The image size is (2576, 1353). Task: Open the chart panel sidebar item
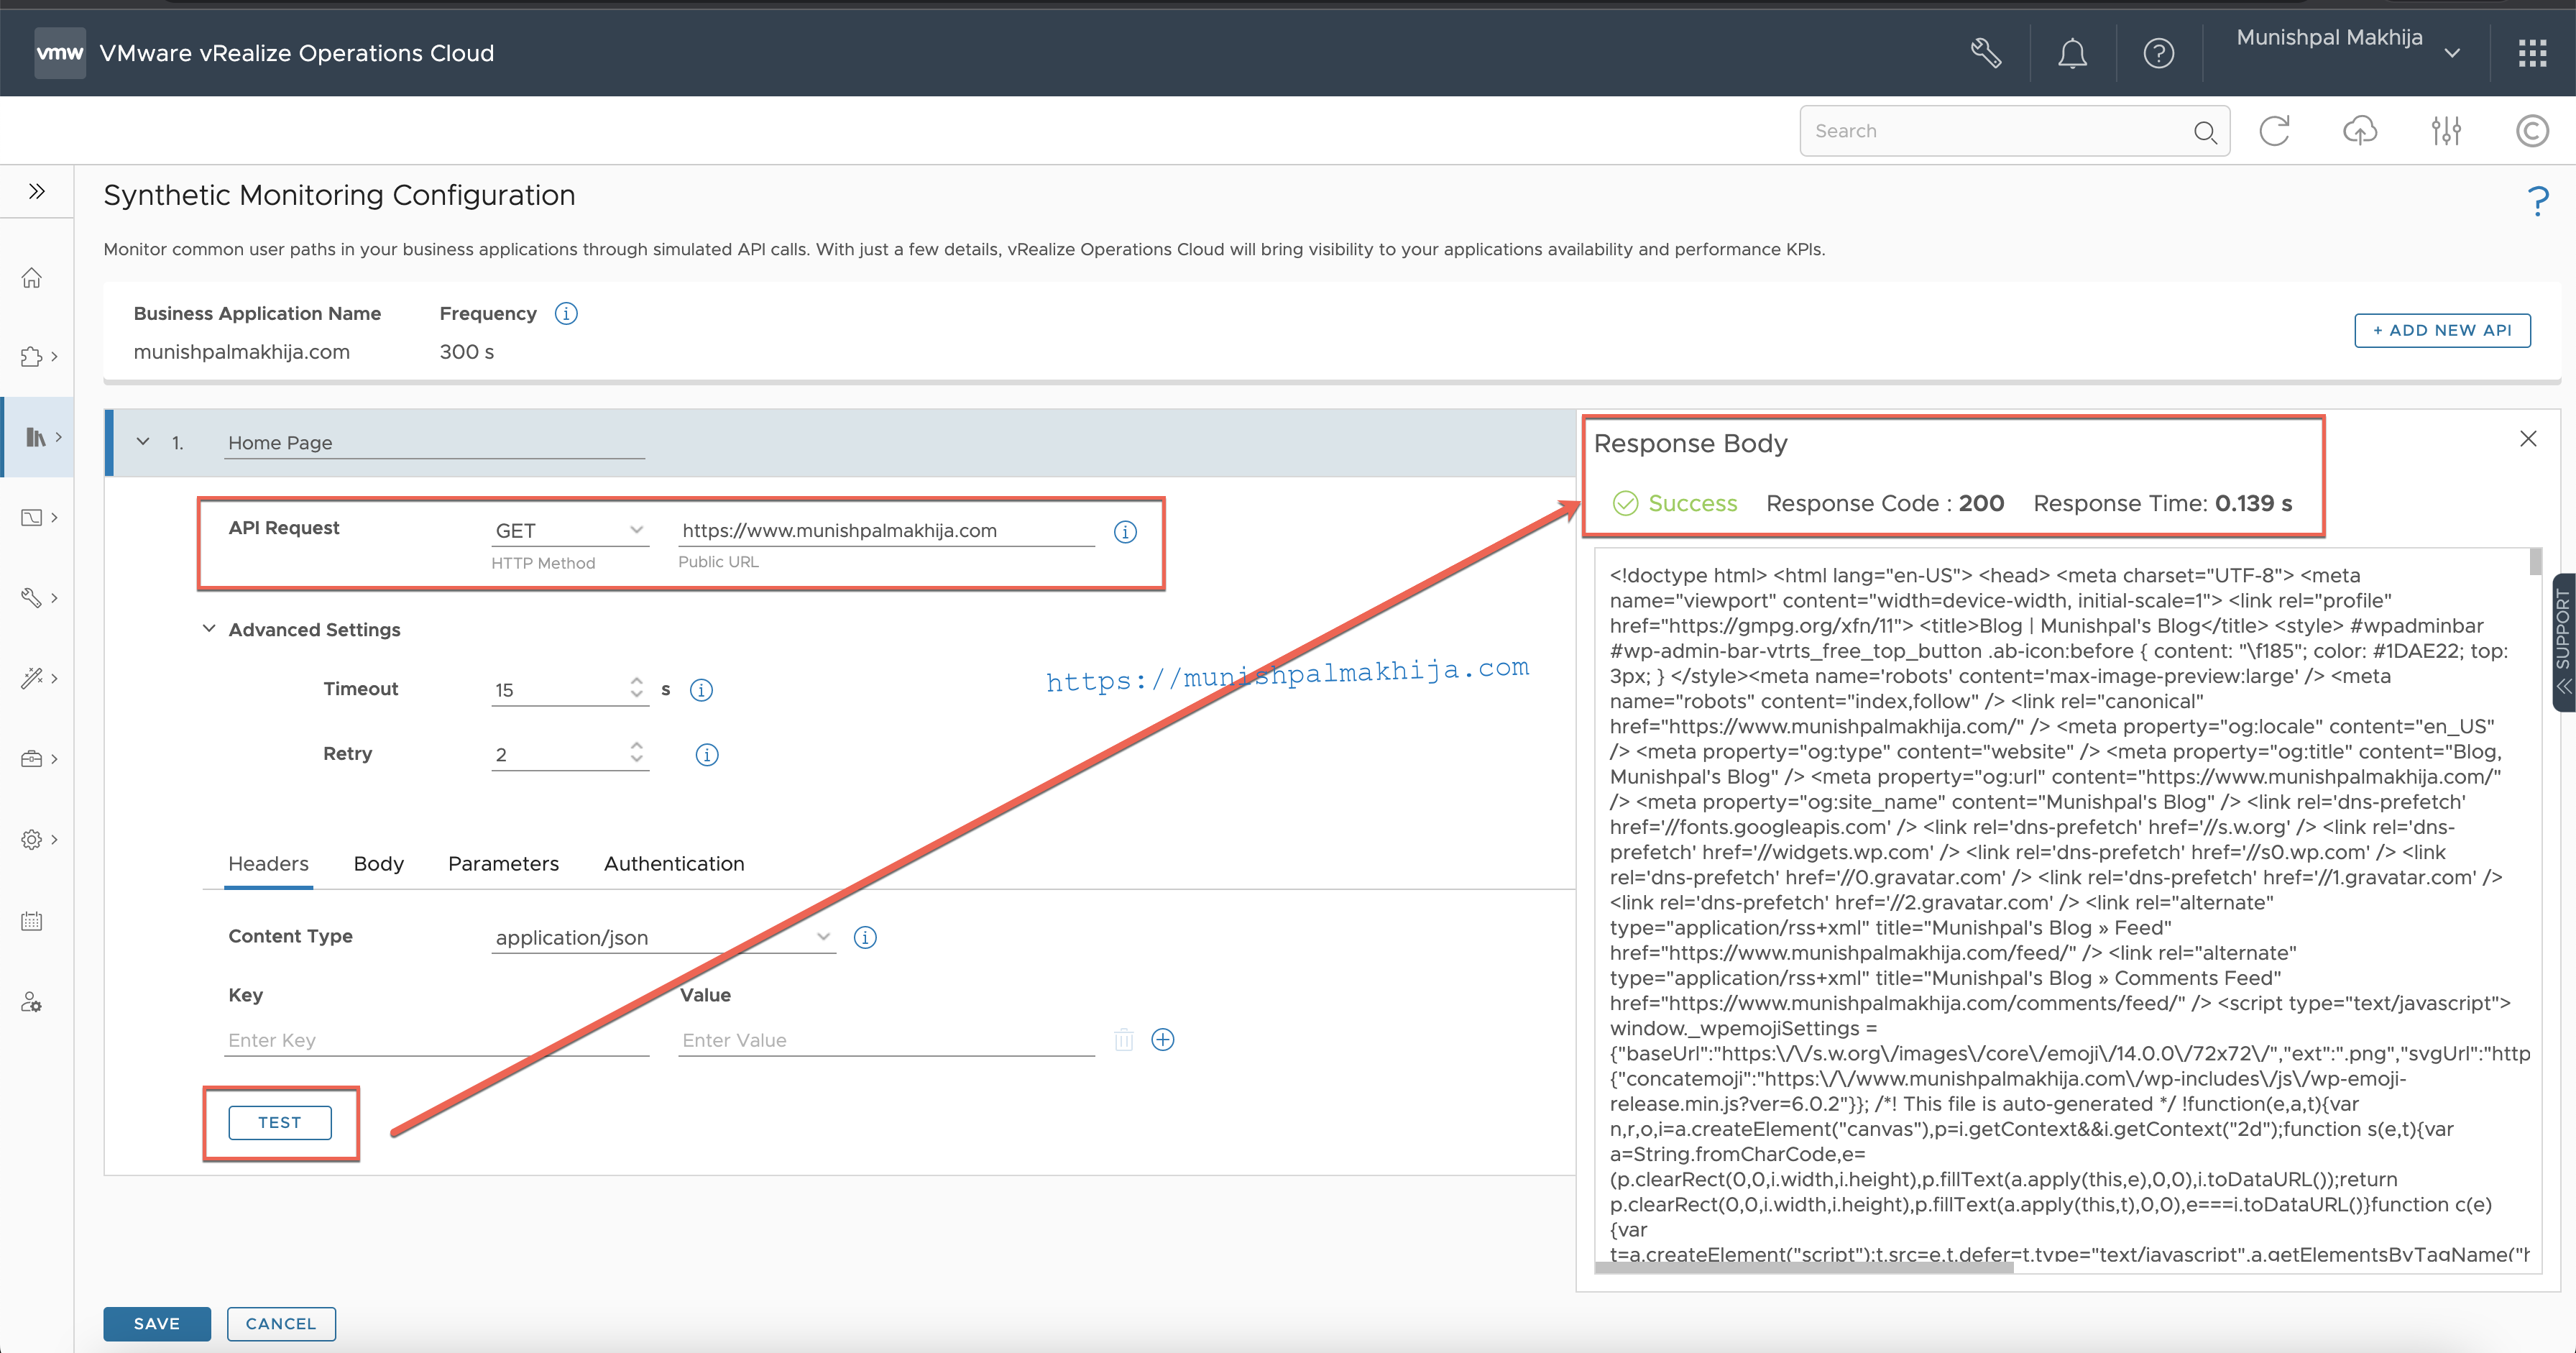tap(32, 517)
